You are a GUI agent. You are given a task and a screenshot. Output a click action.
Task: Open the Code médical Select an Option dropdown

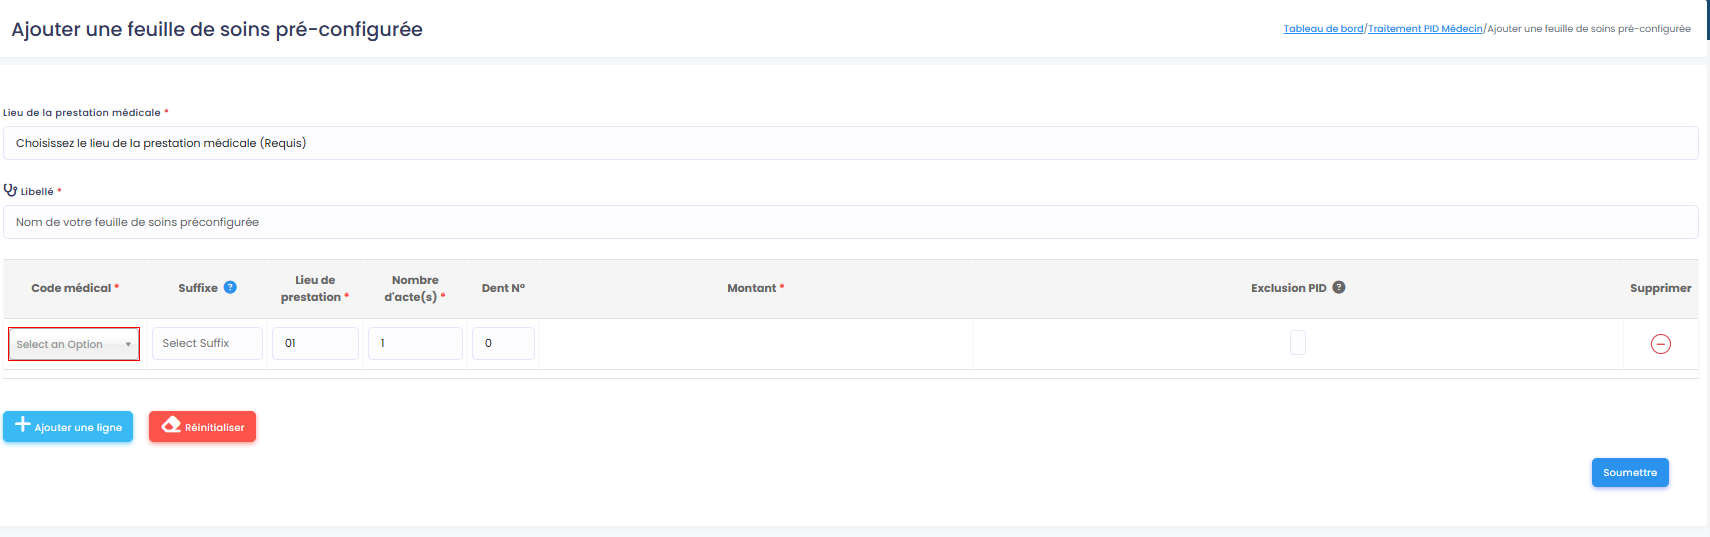coord(74,344)
